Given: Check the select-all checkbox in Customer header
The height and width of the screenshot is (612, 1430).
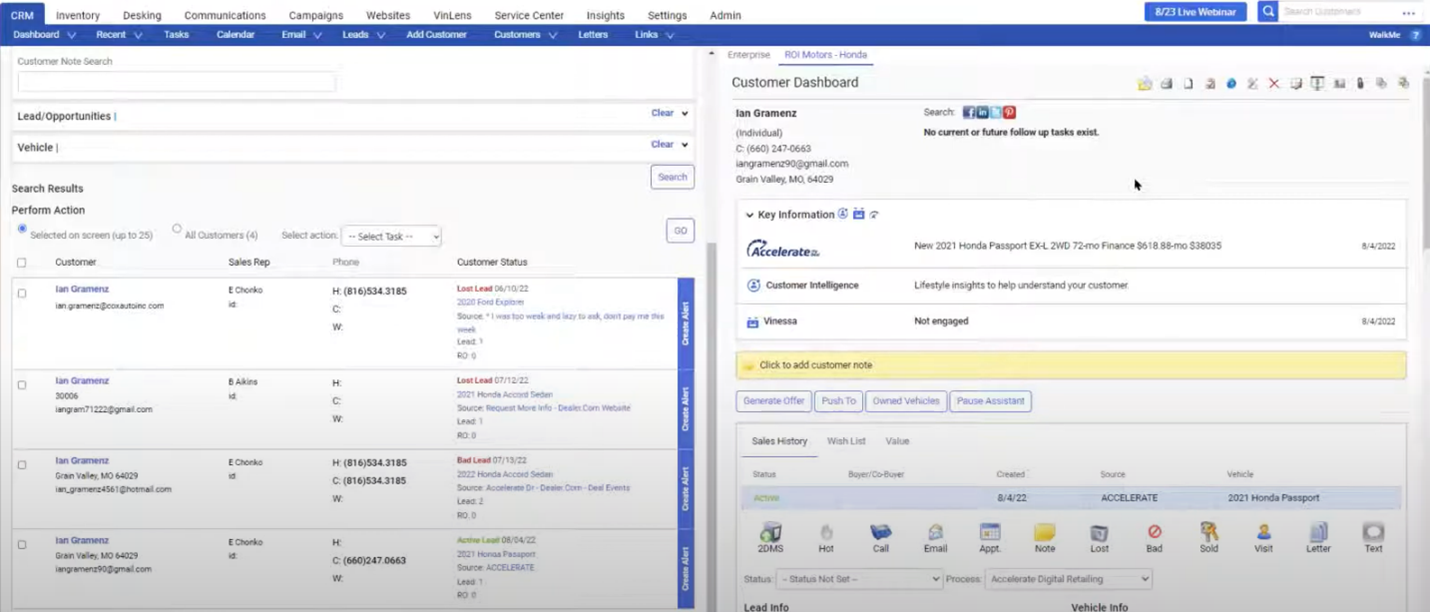Looking at the screenshot, I should pyautogui.click(x=22, y=263).
